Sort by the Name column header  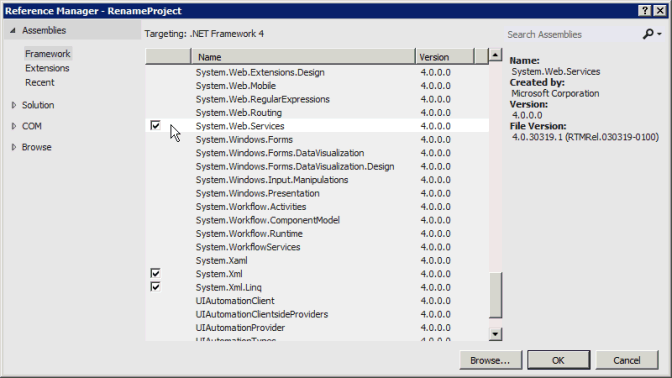coord(303,57)
